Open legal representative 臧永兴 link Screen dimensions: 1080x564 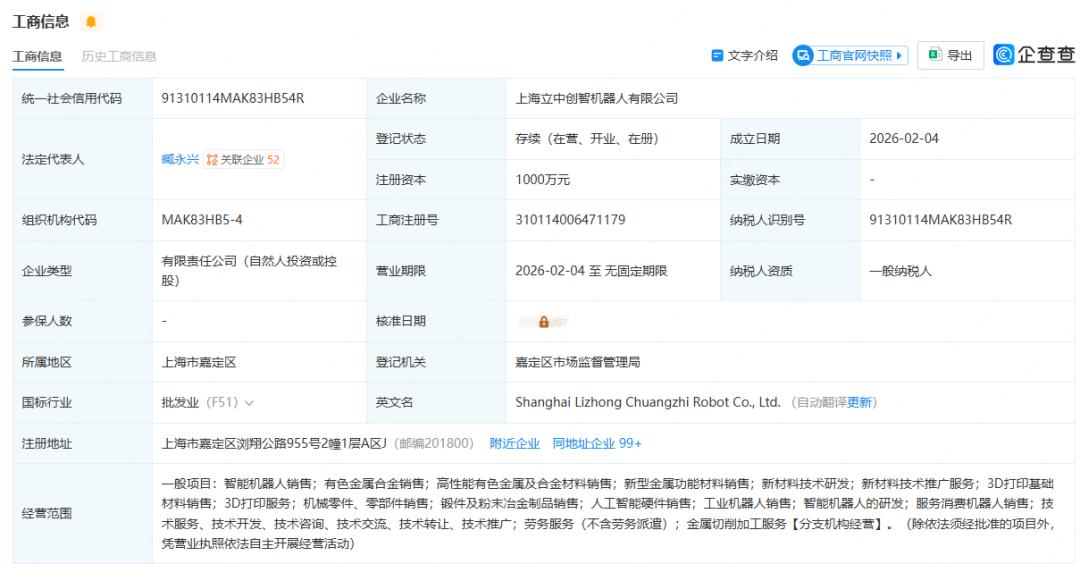point(180,159)
